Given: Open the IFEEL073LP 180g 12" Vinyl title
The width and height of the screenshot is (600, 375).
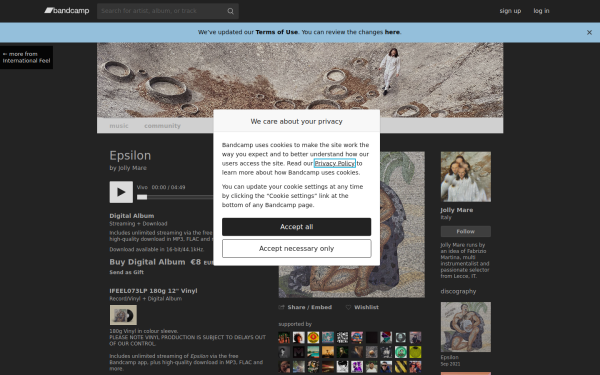Looking at the screenshot, I should coord(153,291).
